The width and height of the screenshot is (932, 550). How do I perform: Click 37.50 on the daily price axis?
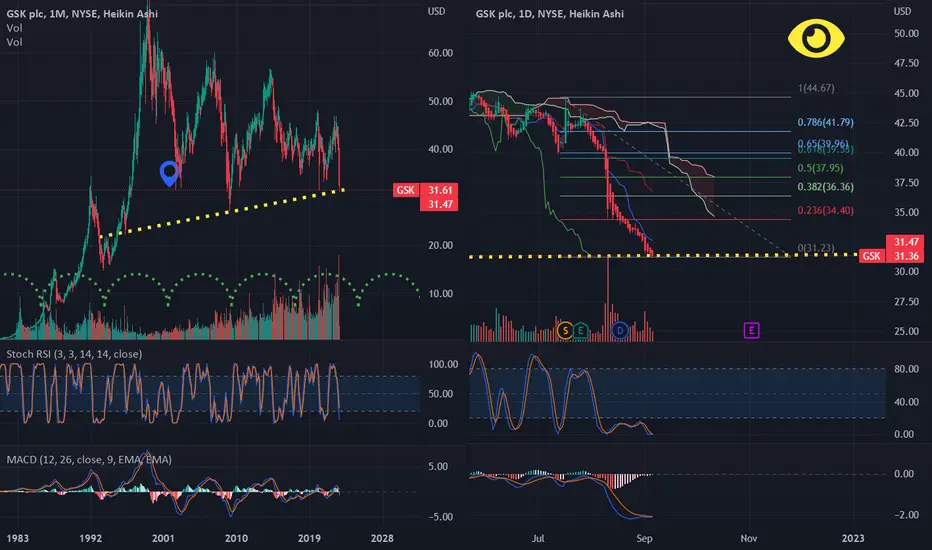click(x=906, y=183)
